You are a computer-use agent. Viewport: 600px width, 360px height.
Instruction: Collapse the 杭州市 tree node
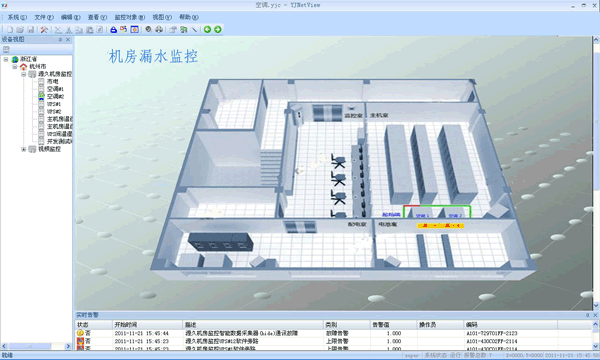point(15,67)
